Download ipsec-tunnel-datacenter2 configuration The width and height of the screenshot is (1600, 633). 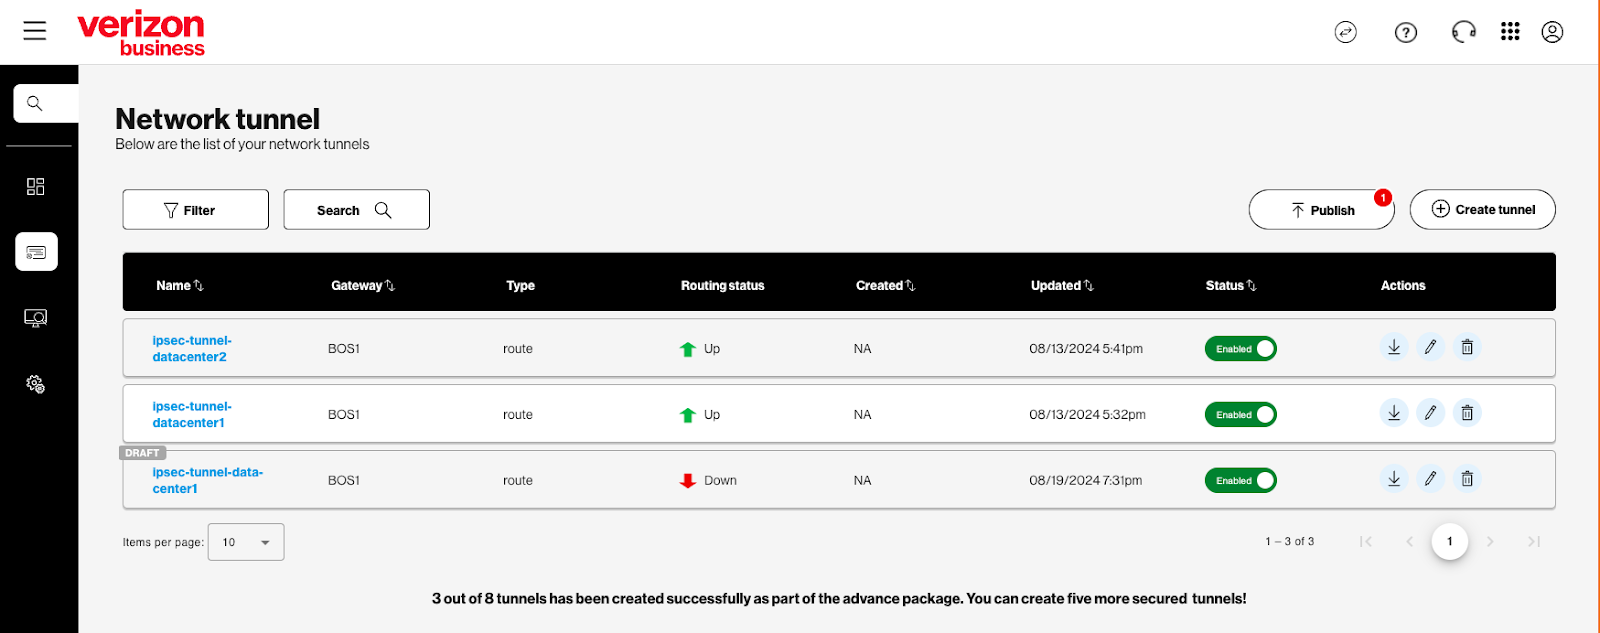click(1394, 347)
